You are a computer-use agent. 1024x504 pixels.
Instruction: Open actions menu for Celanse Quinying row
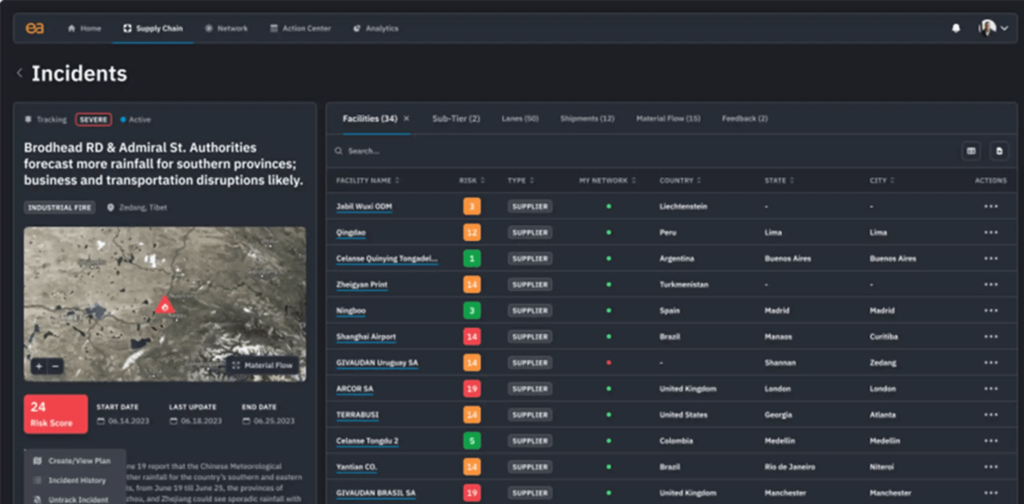point(991,259)
